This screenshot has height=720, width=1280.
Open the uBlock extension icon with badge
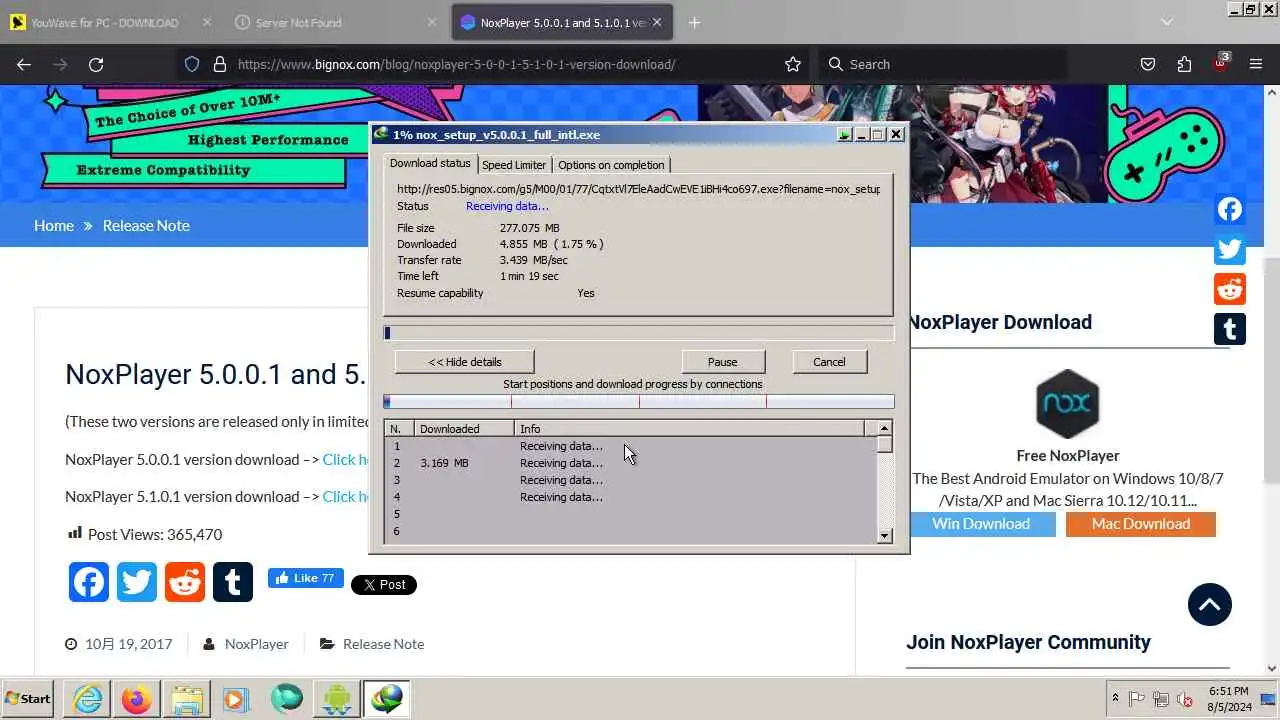[x=1221, y=62]
